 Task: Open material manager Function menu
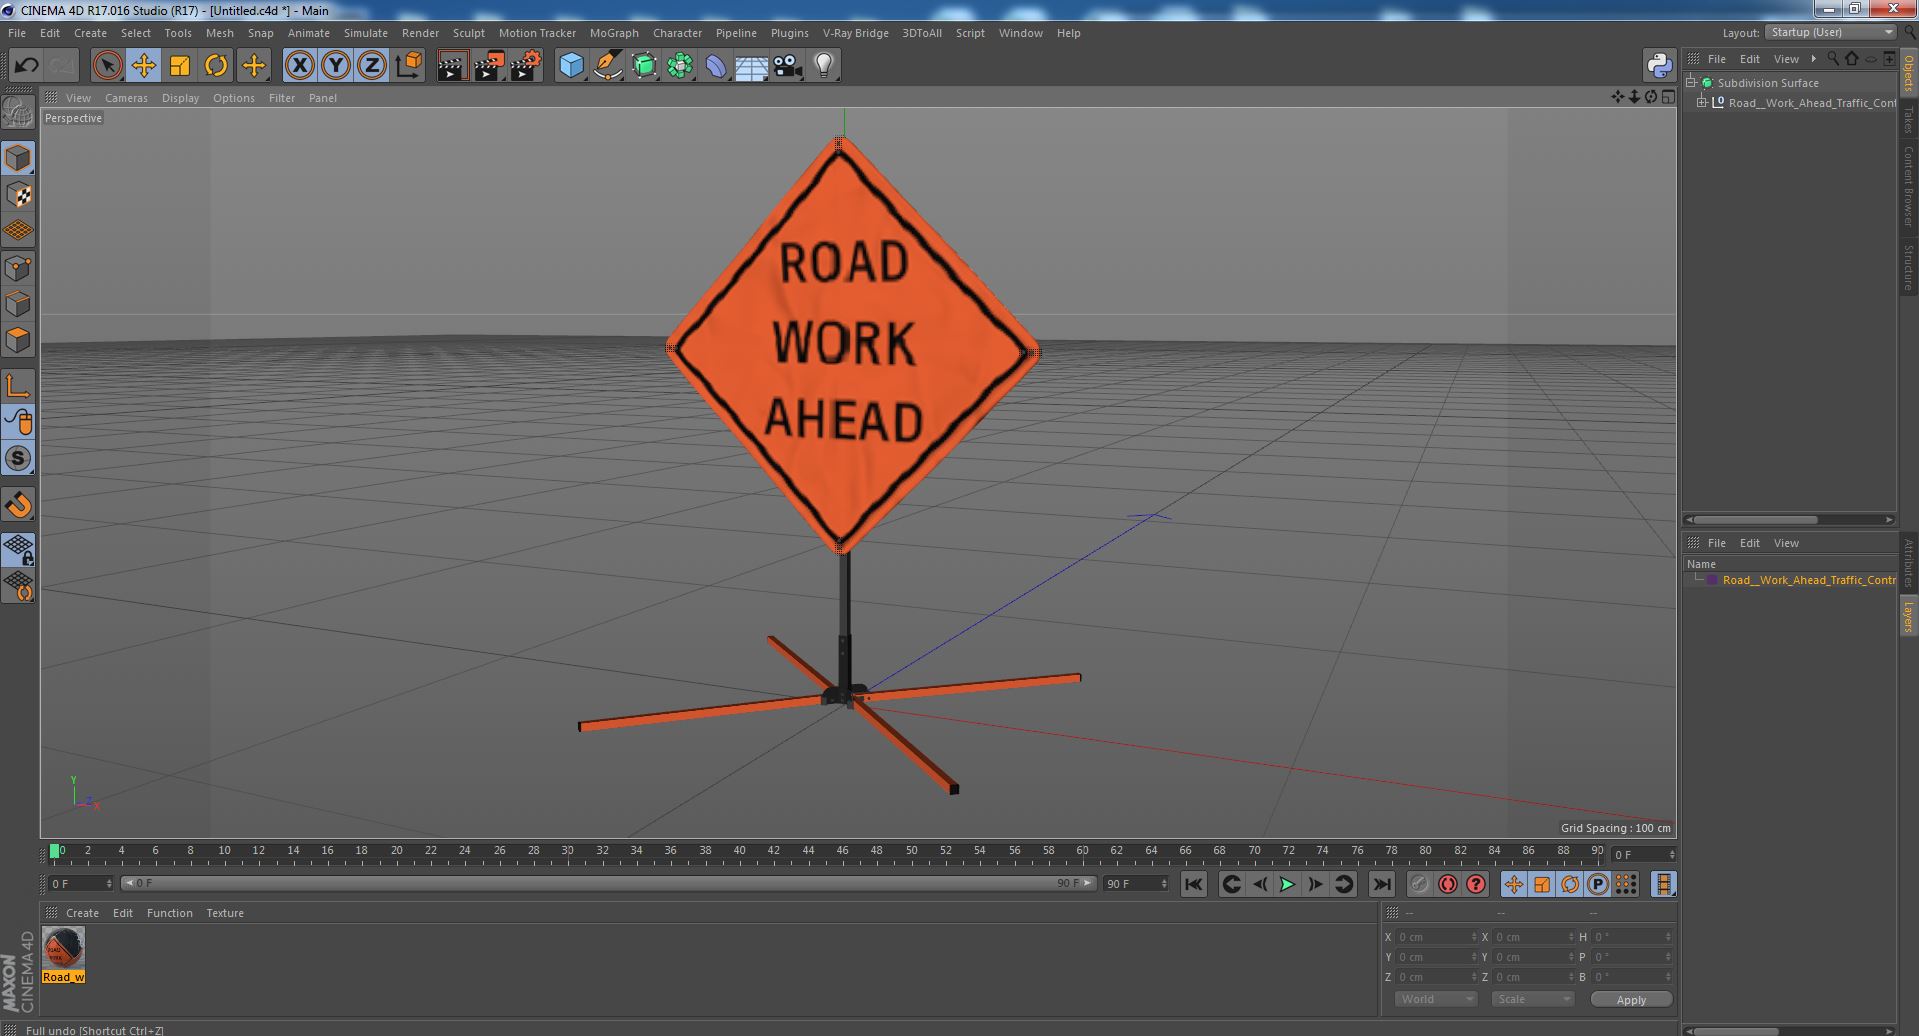169,913
